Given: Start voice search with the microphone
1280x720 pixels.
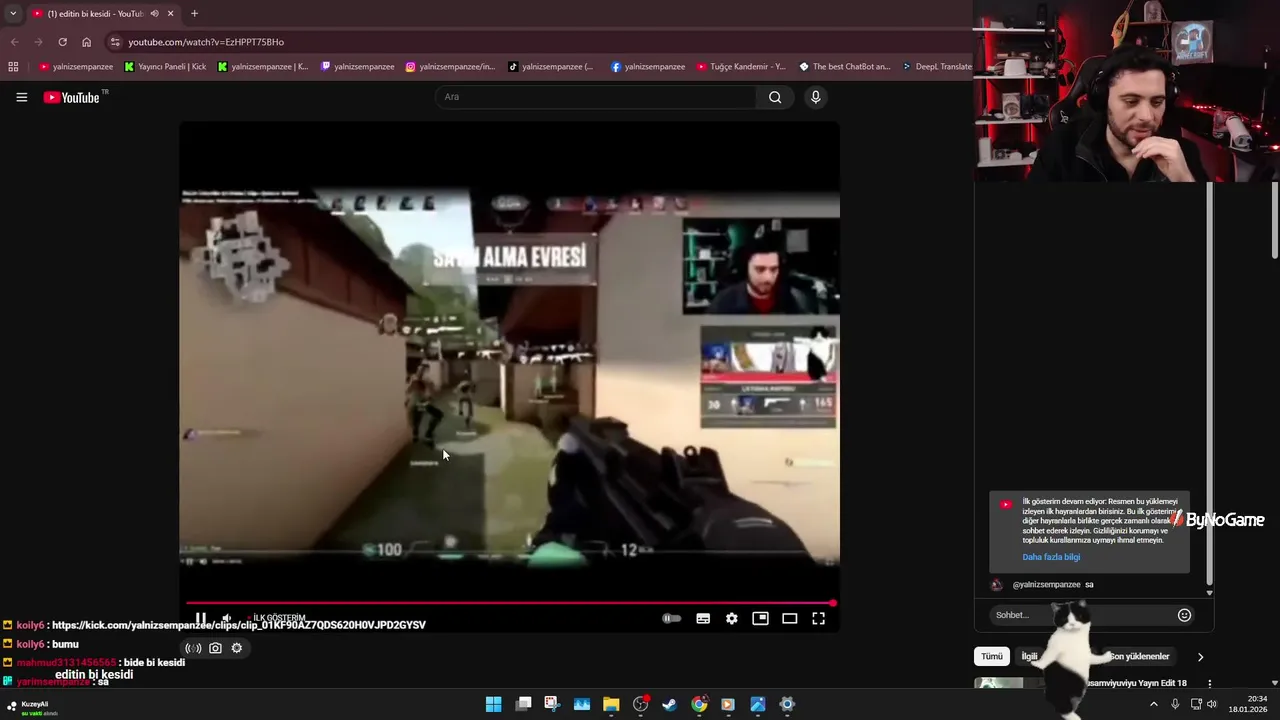Looking at the screenshot, I should tap(816, 97).
